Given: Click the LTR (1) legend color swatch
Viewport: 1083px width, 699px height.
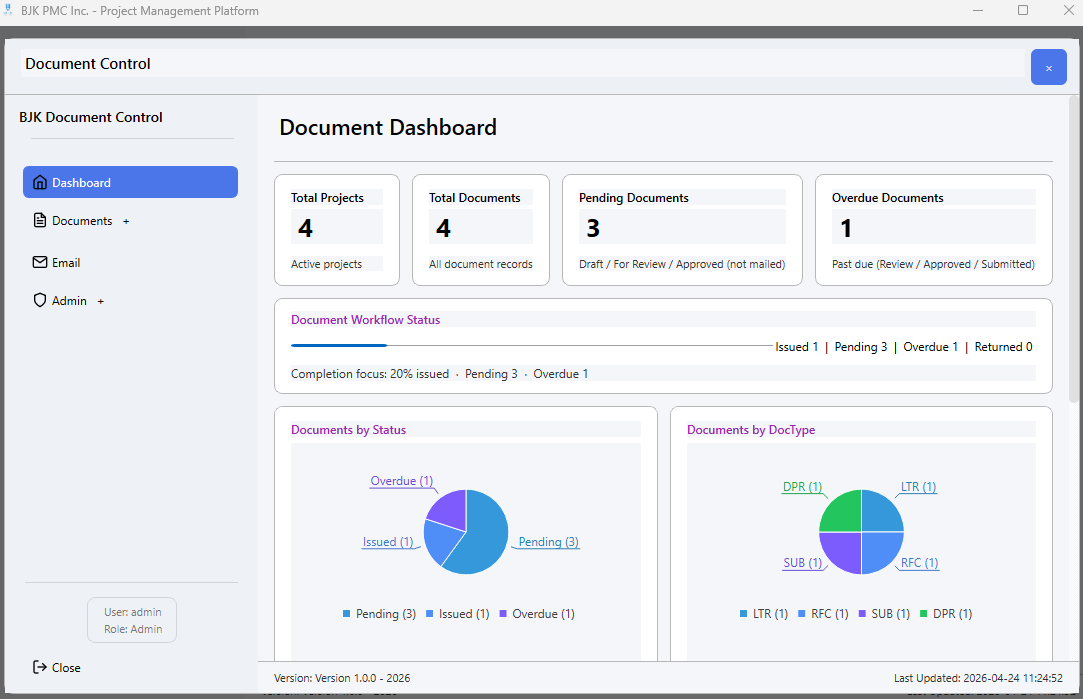Looking at the screenshot, I should (x=743, y=613).
